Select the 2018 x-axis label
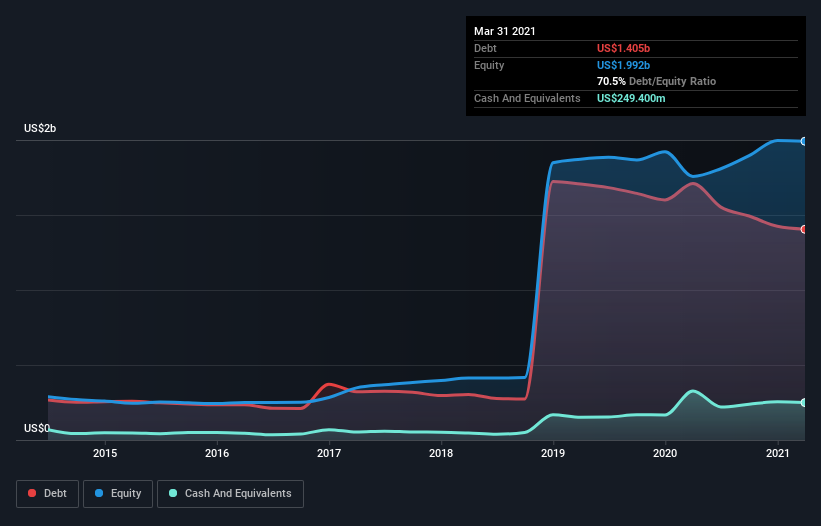821x526 pixels. tap(441, 453)
